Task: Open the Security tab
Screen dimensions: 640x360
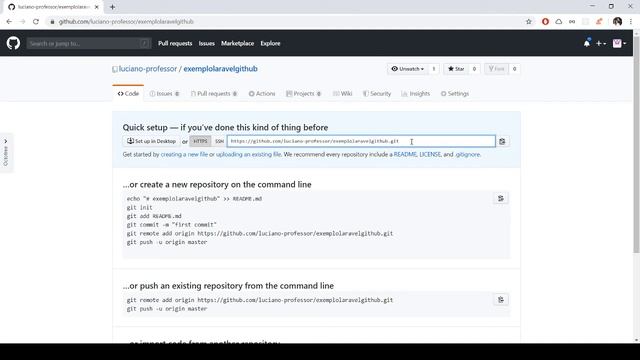Action: click(377, 93)
